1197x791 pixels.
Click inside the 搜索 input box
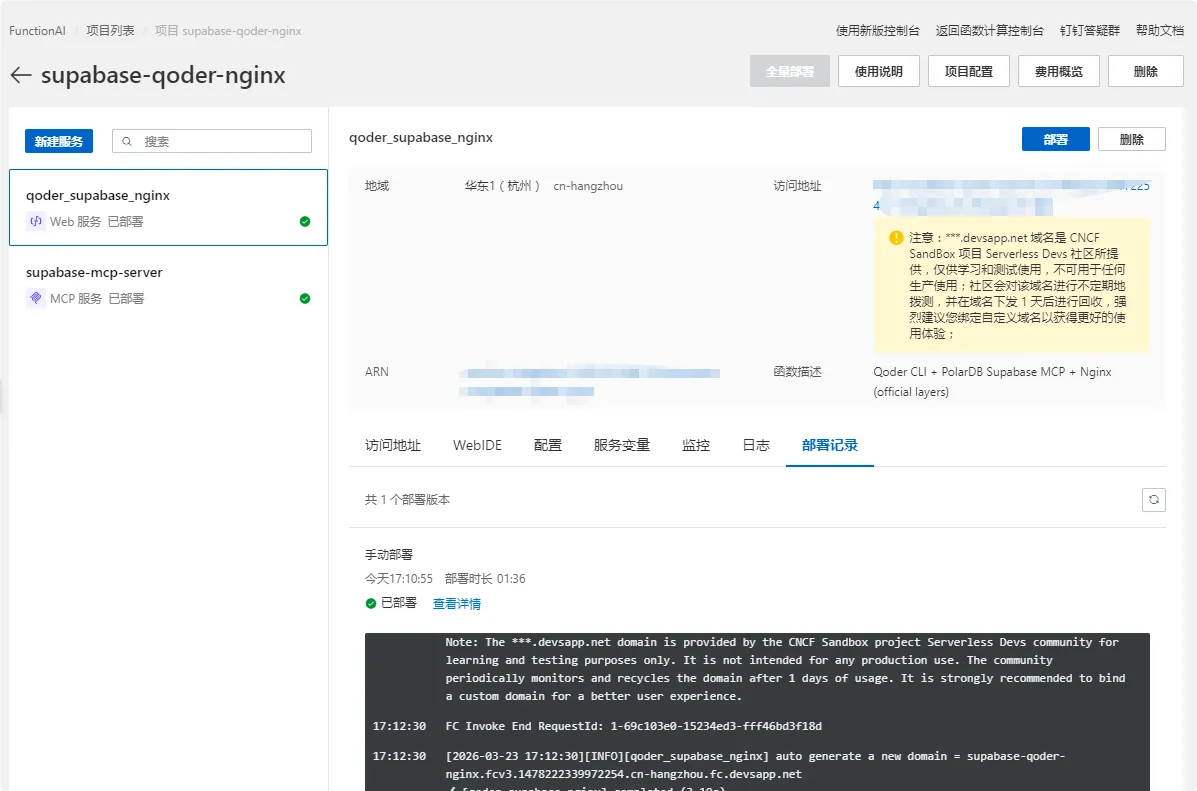(211, 140)
